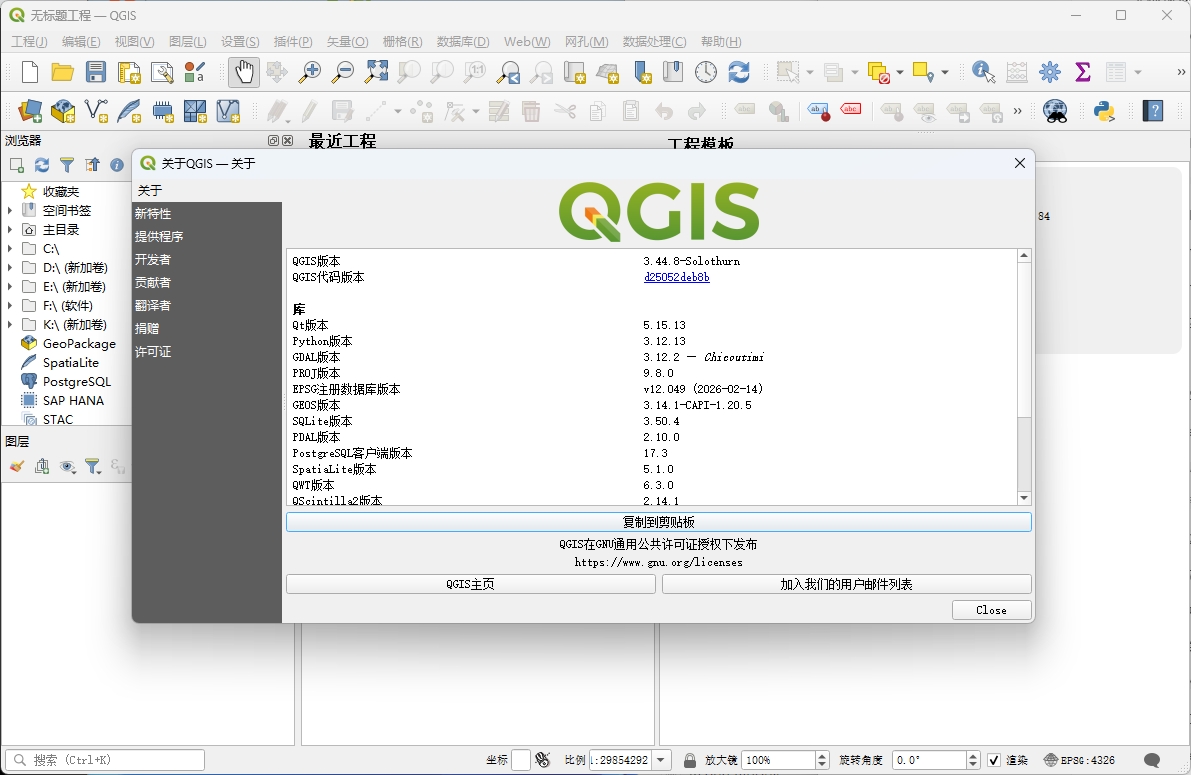
Task: Expand the D:\ drive node
Action: (10, 267)
